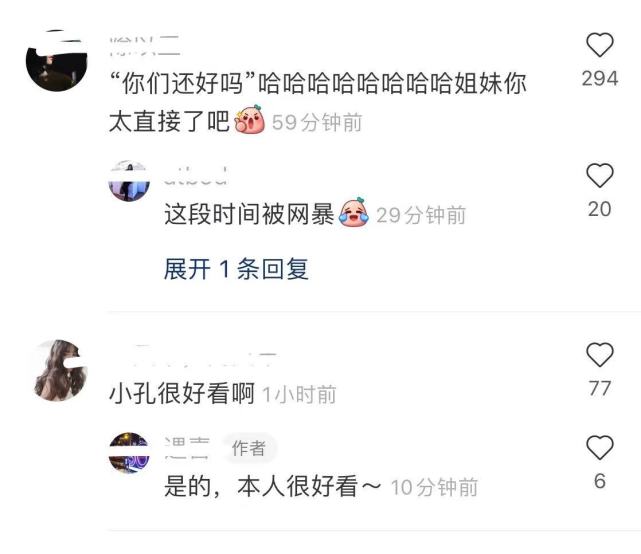Open the author username beside 作者 badge

point(187,448)
